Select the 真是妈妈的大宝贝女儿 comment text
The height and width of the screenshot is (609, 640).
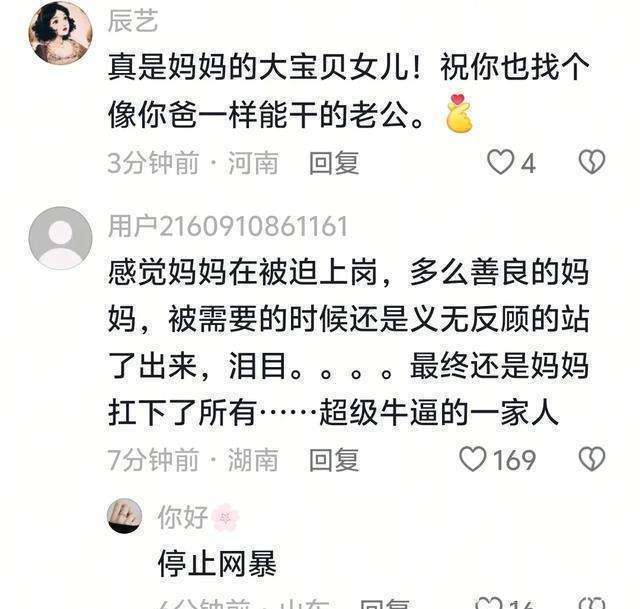point(349,91)
